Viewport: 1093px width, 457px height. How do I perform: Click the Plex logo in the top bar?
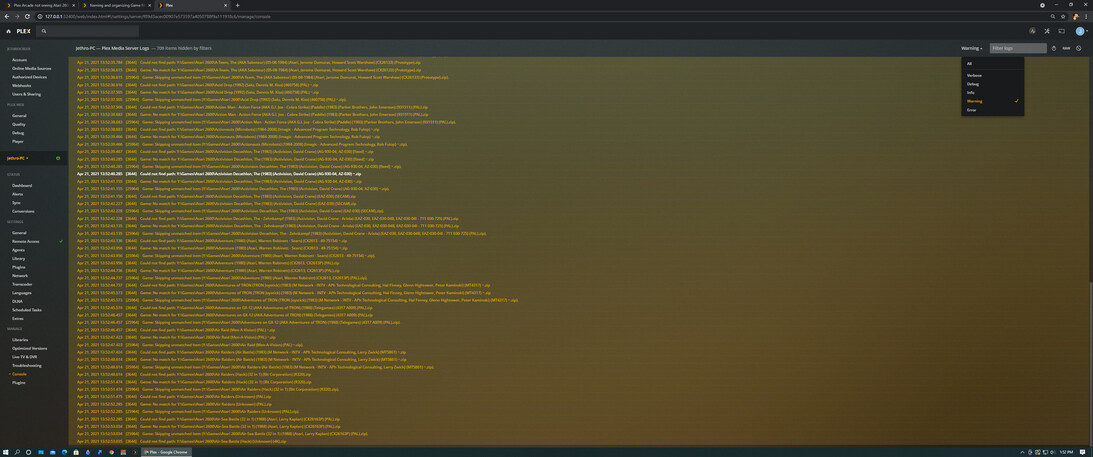23,31
